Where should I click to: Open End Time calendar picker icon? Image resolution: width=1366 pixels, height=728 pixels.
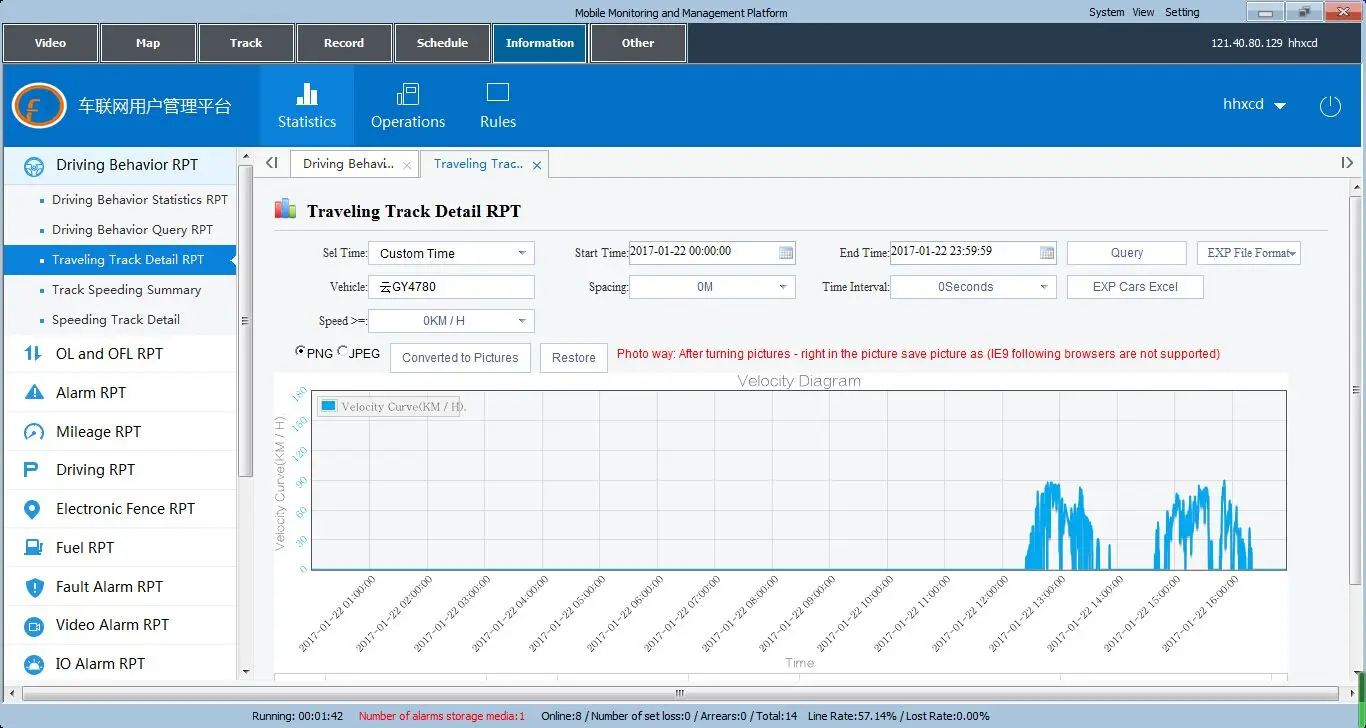point(1047,253)
